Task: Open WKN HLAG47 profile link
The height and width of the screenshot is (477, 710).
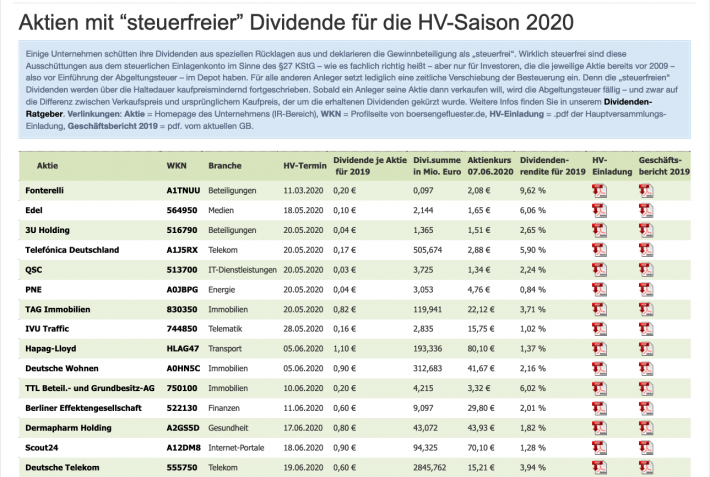Action: tap(183, 349)
